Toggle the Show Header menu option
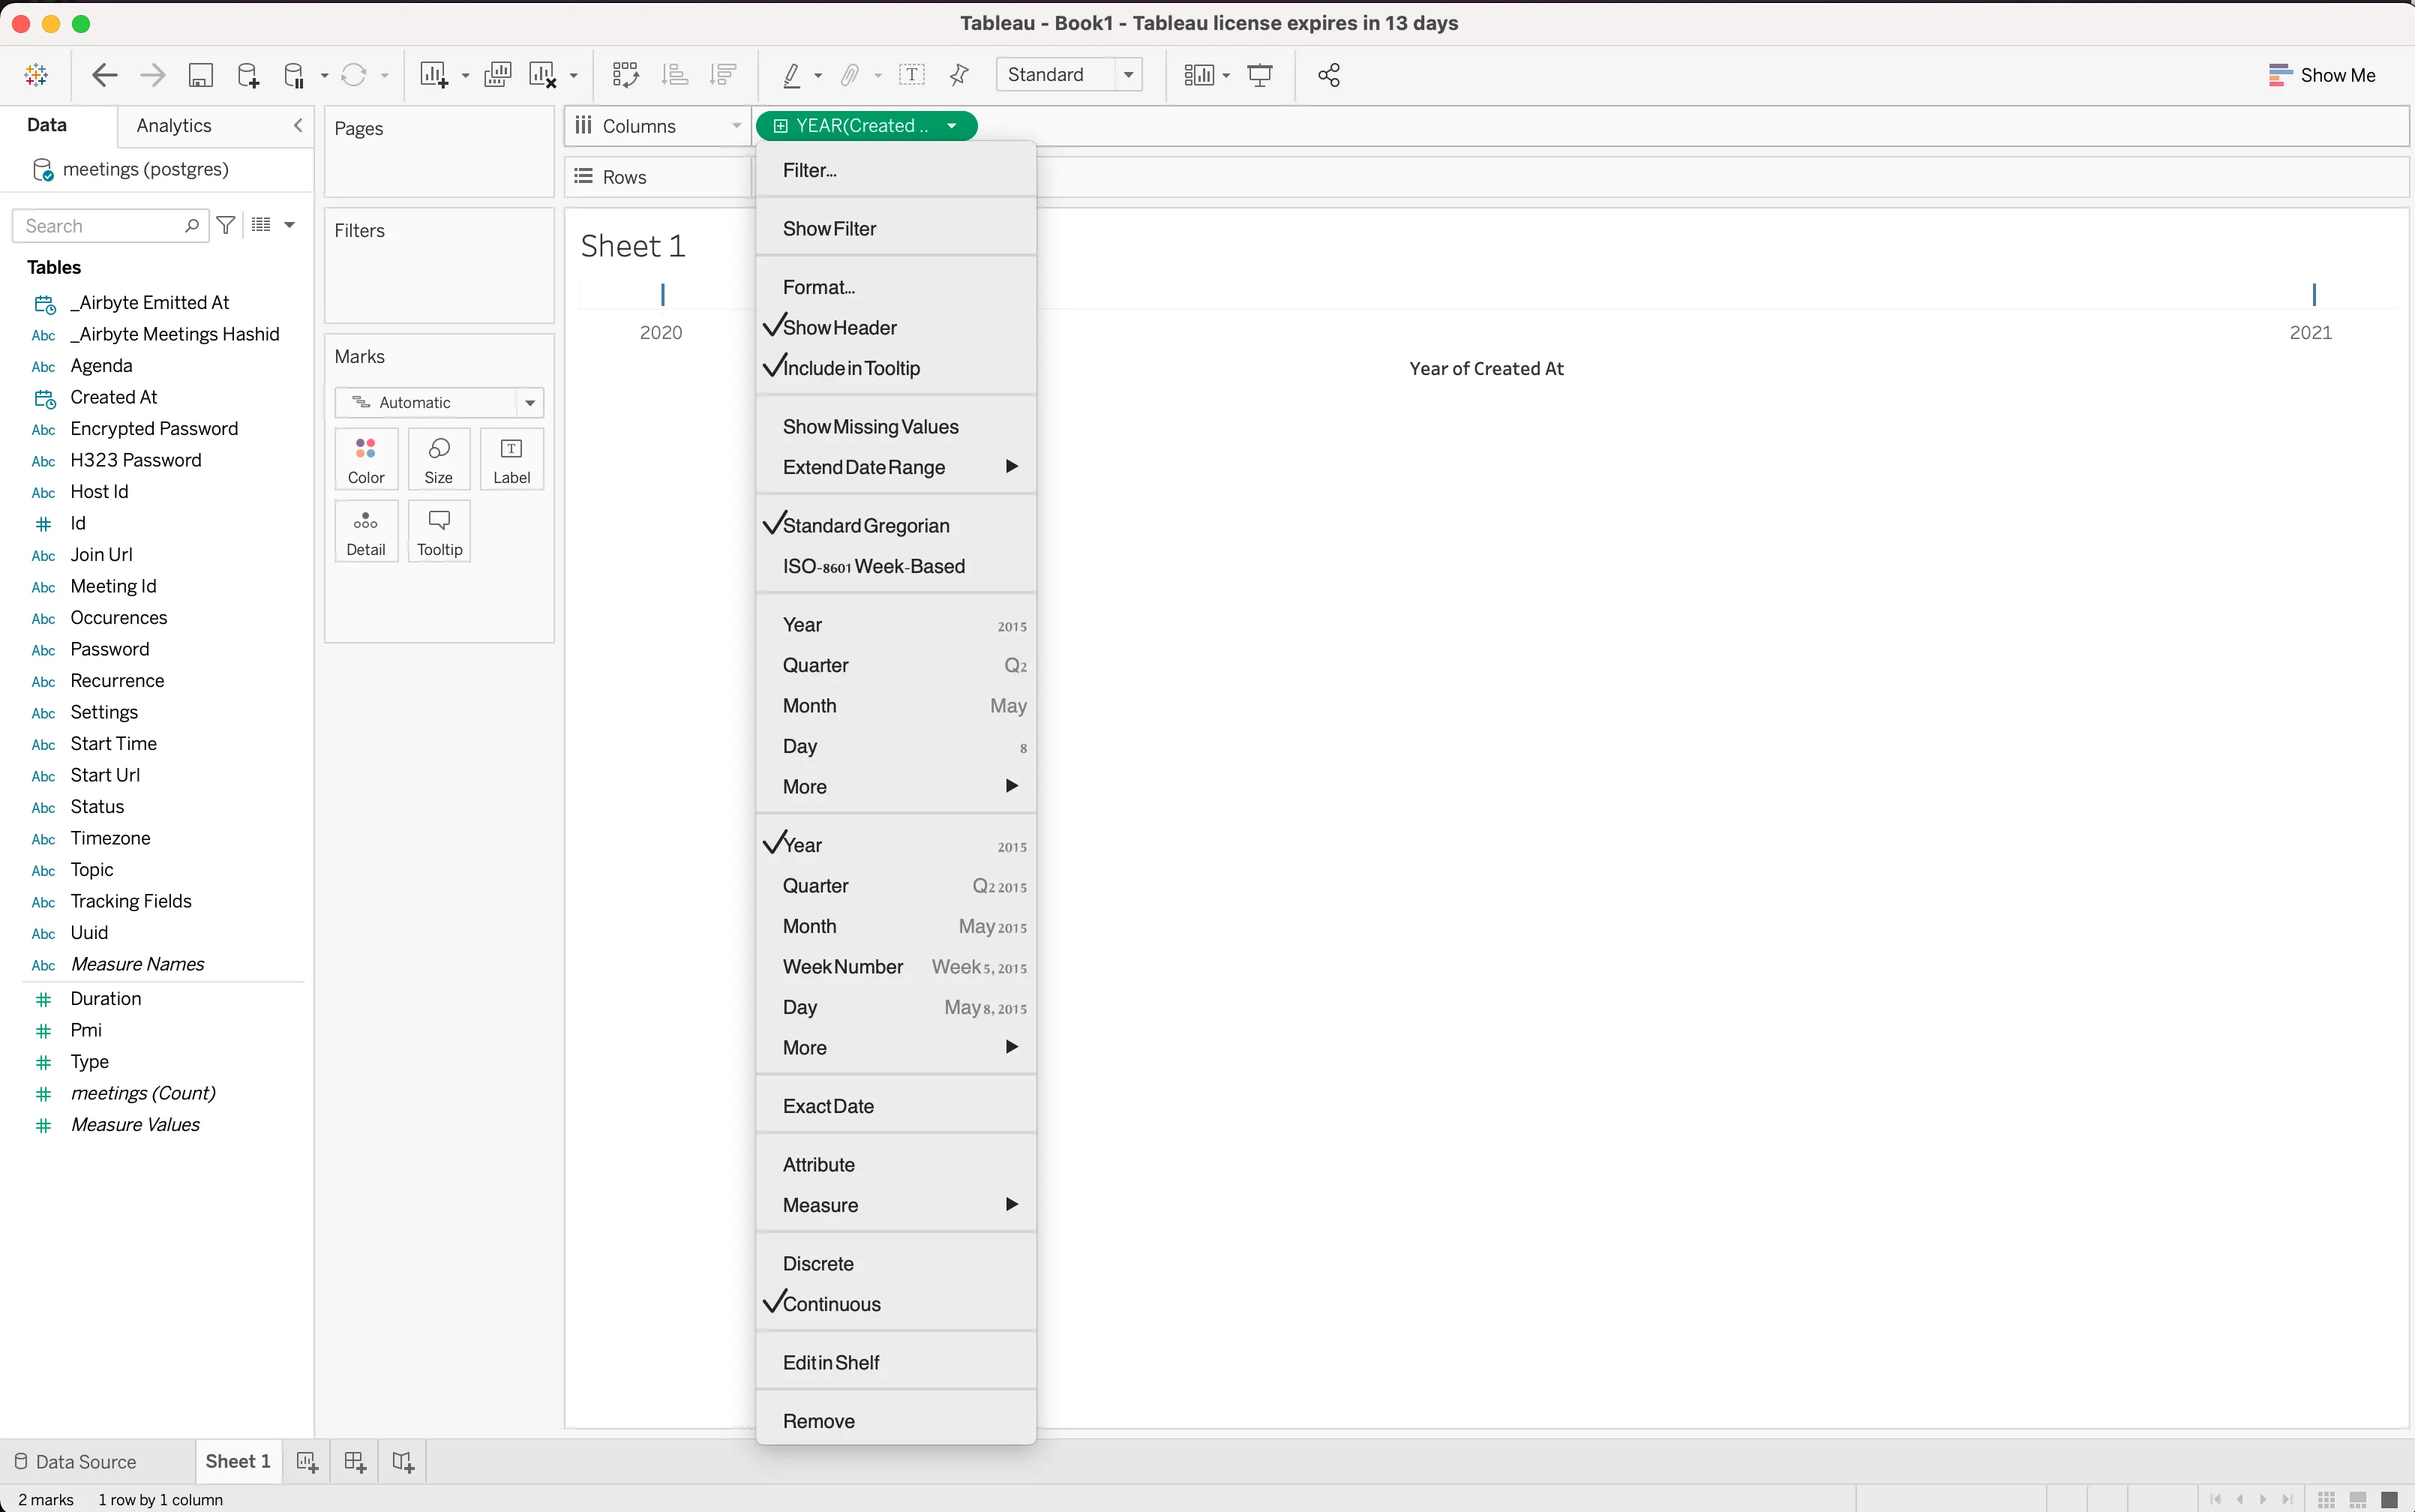The image size is (2415, 1512). [839, 328]
